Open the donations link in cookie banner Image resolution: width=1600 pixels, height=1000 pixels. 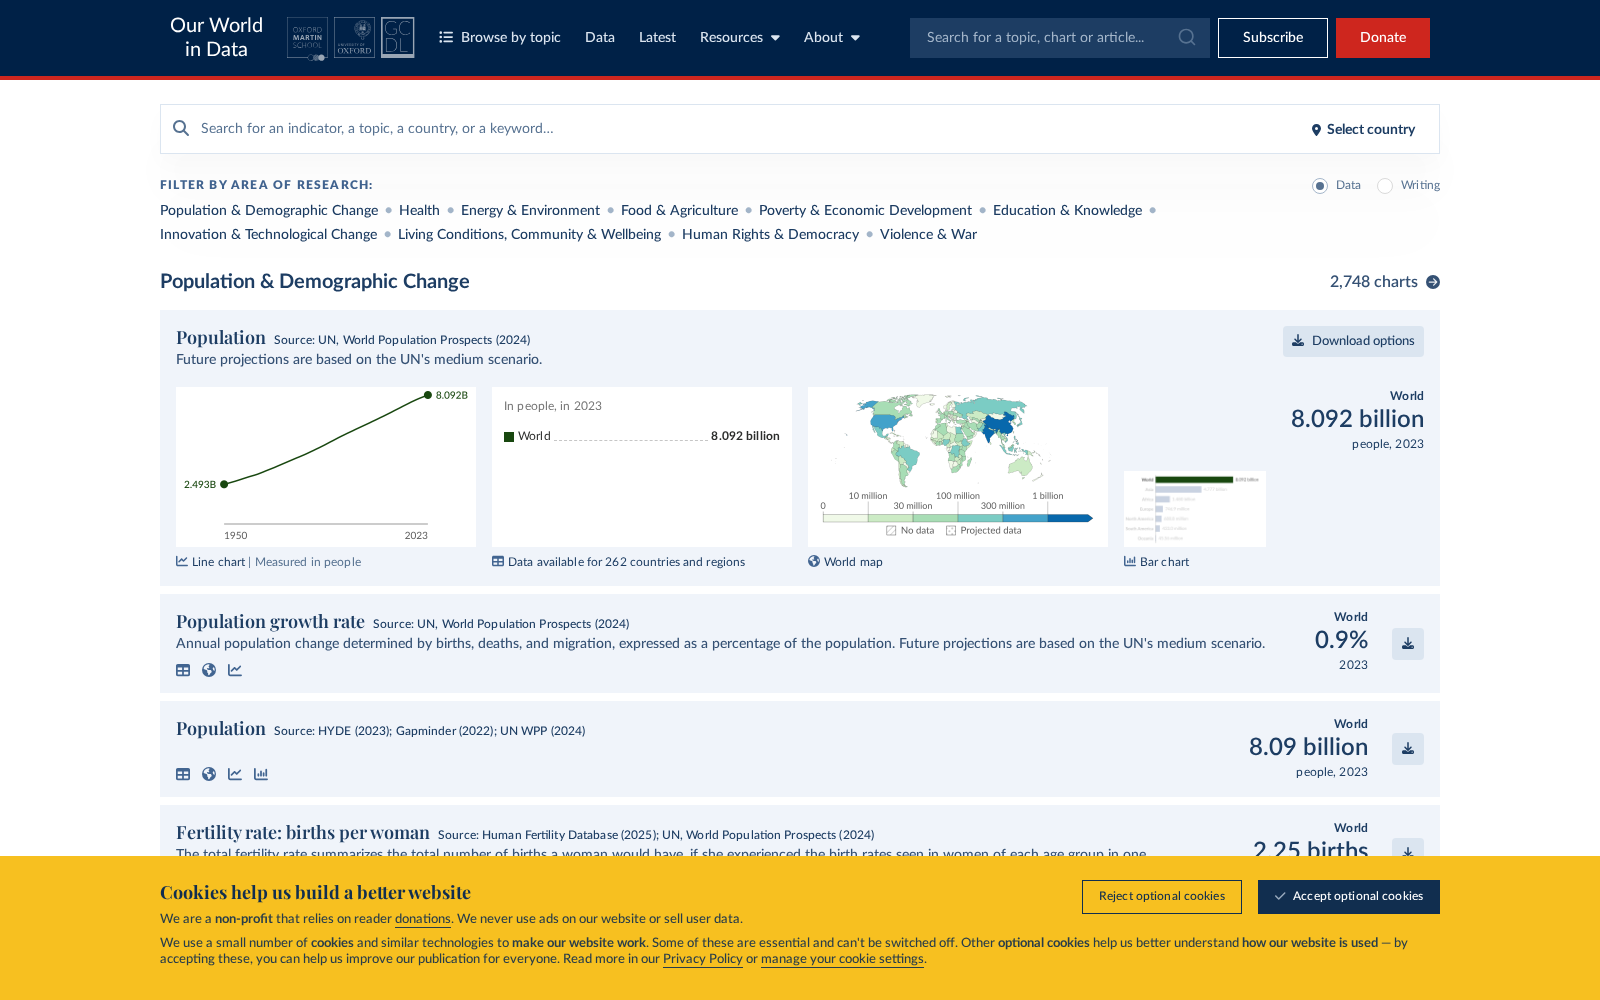pyautogui.click(x=422, y=919)
